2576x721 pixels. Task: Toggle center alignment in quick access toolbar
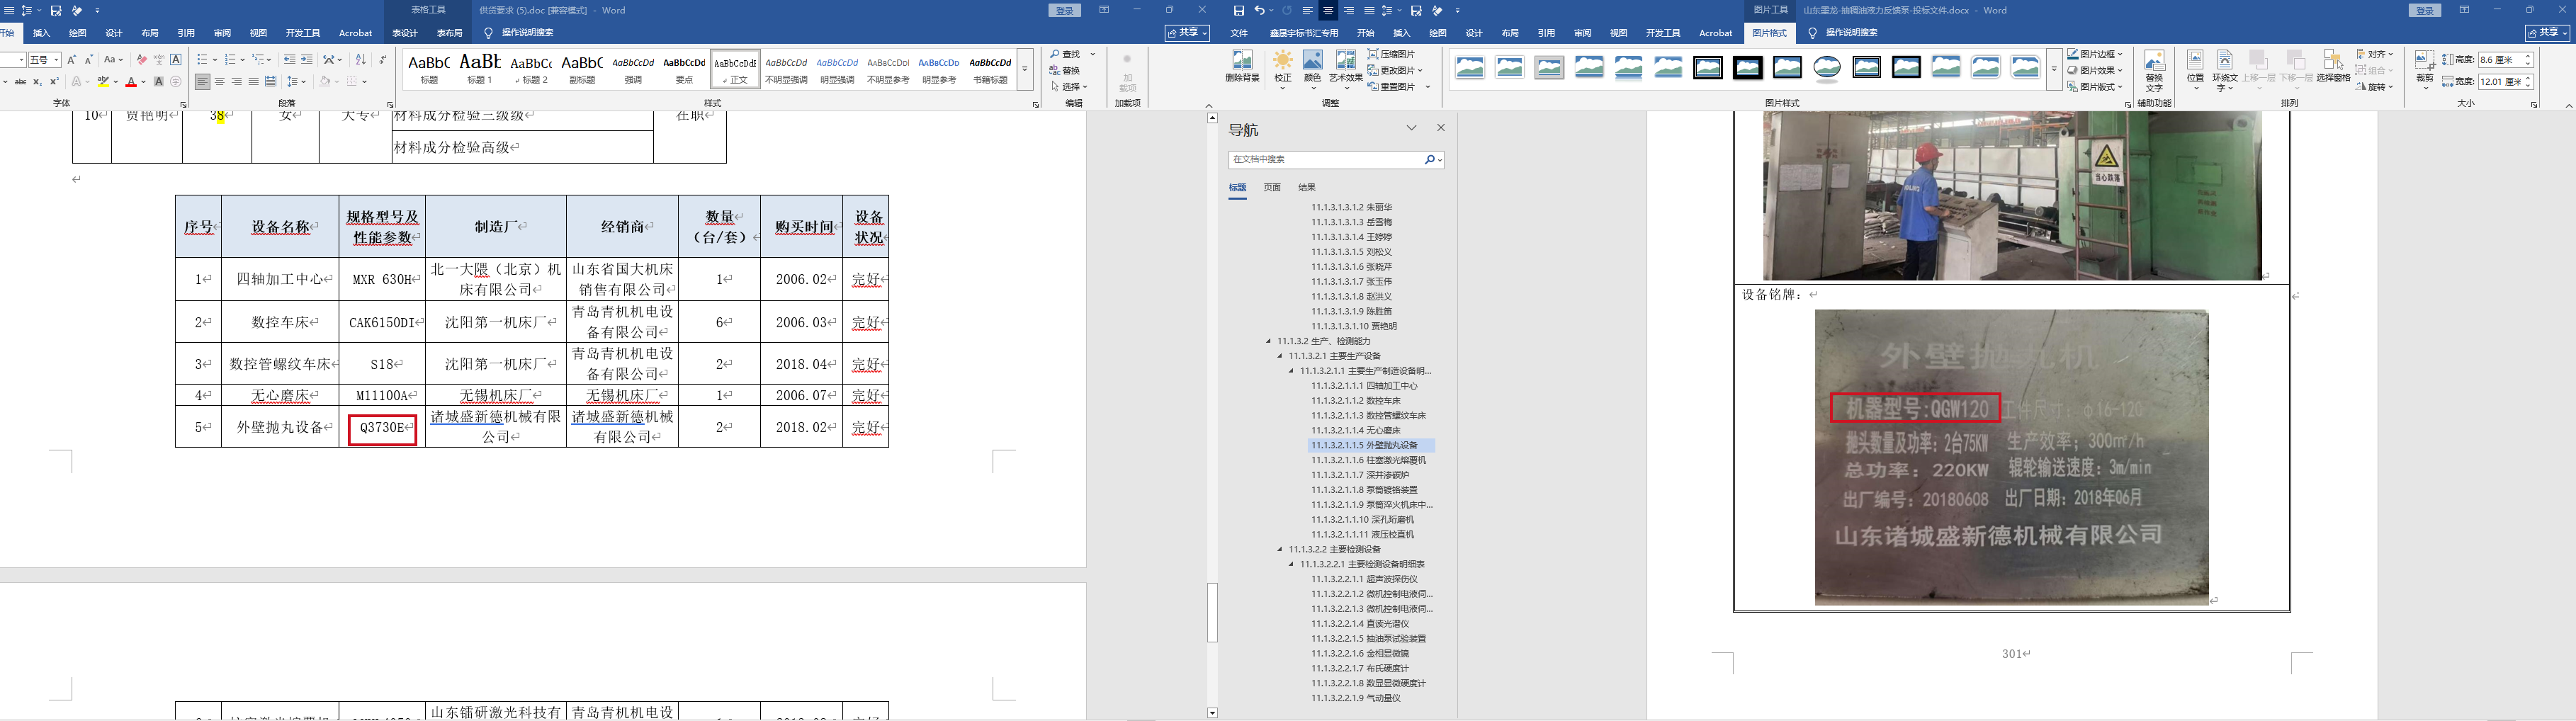click(x=1328, y=11)
